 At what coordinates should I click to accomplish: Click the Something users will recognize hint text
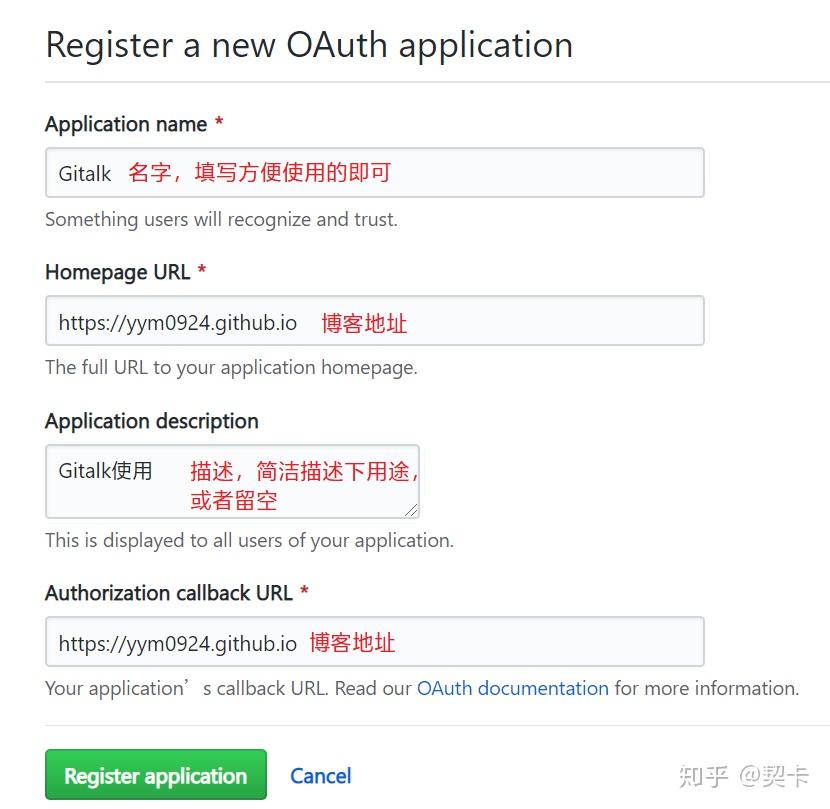[223, 219]
